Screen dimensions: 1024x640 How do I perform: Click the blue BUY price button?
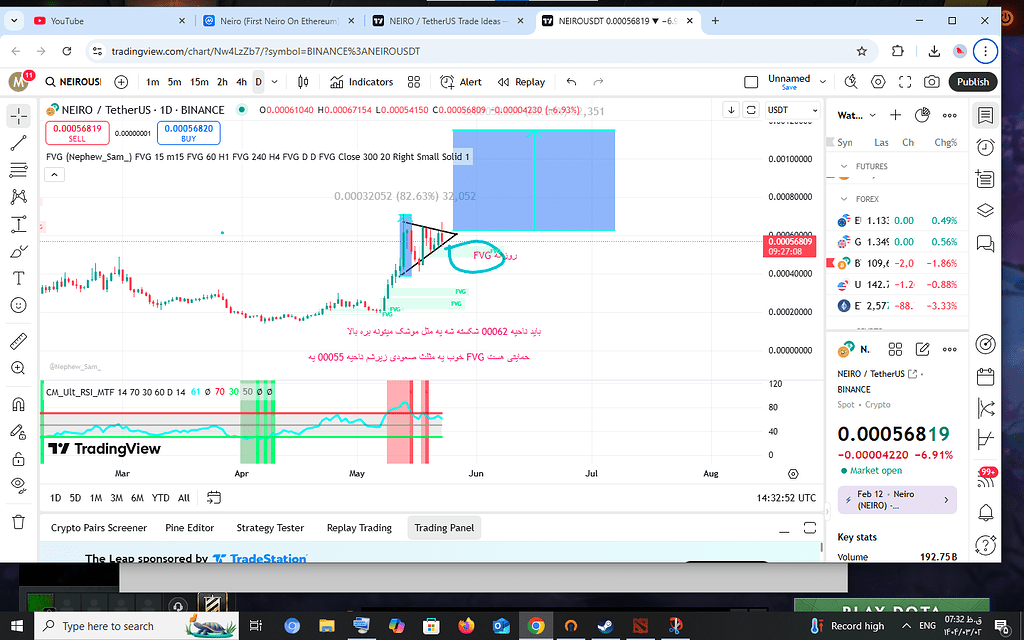point(189,133)
